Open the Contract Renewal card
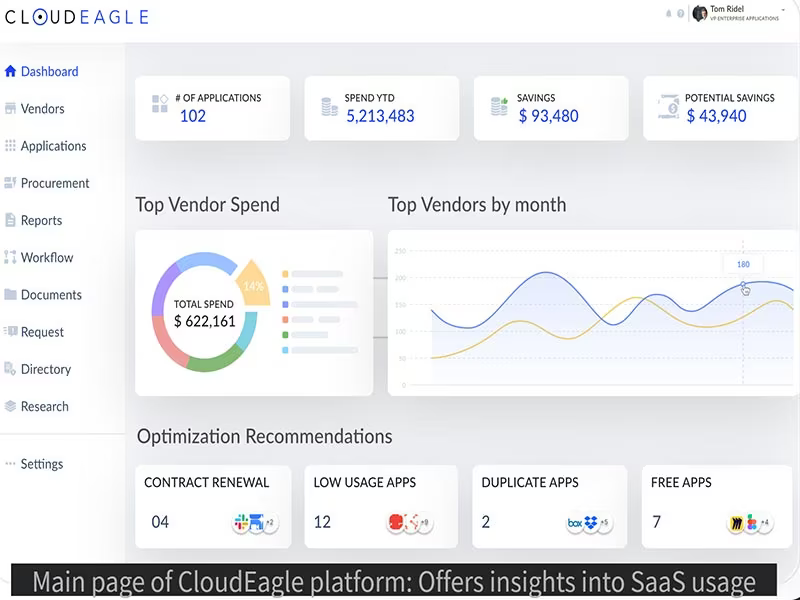Screen dimensions: 800x600 213,506
